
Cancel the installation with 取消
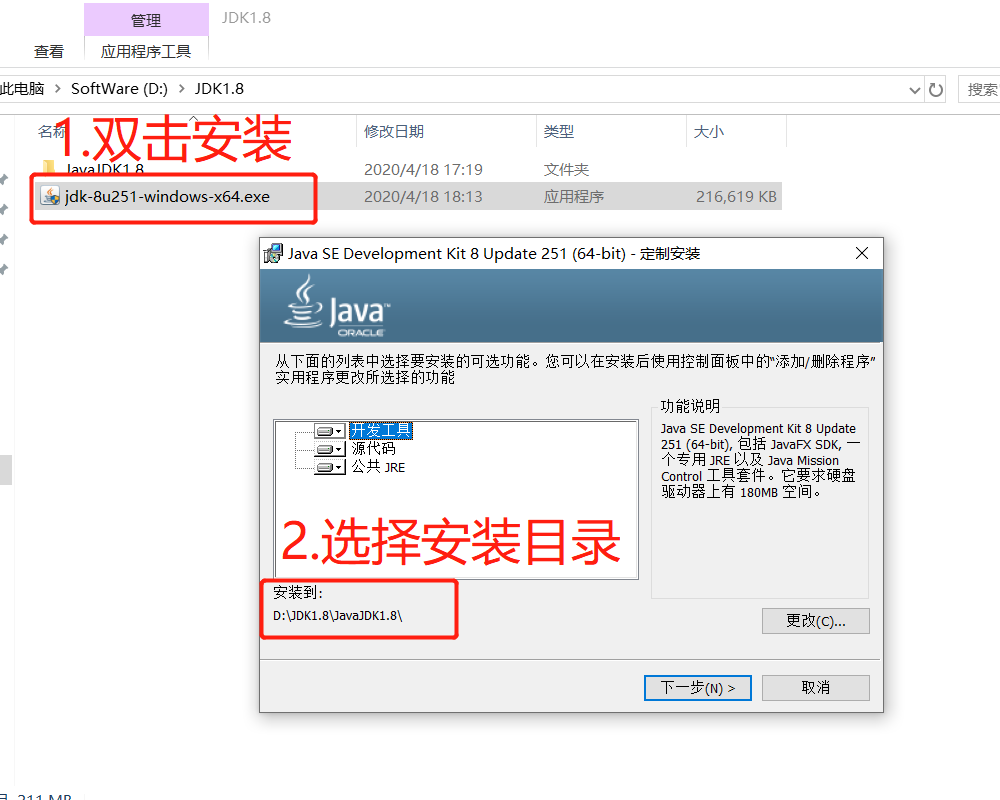point(815,688)
